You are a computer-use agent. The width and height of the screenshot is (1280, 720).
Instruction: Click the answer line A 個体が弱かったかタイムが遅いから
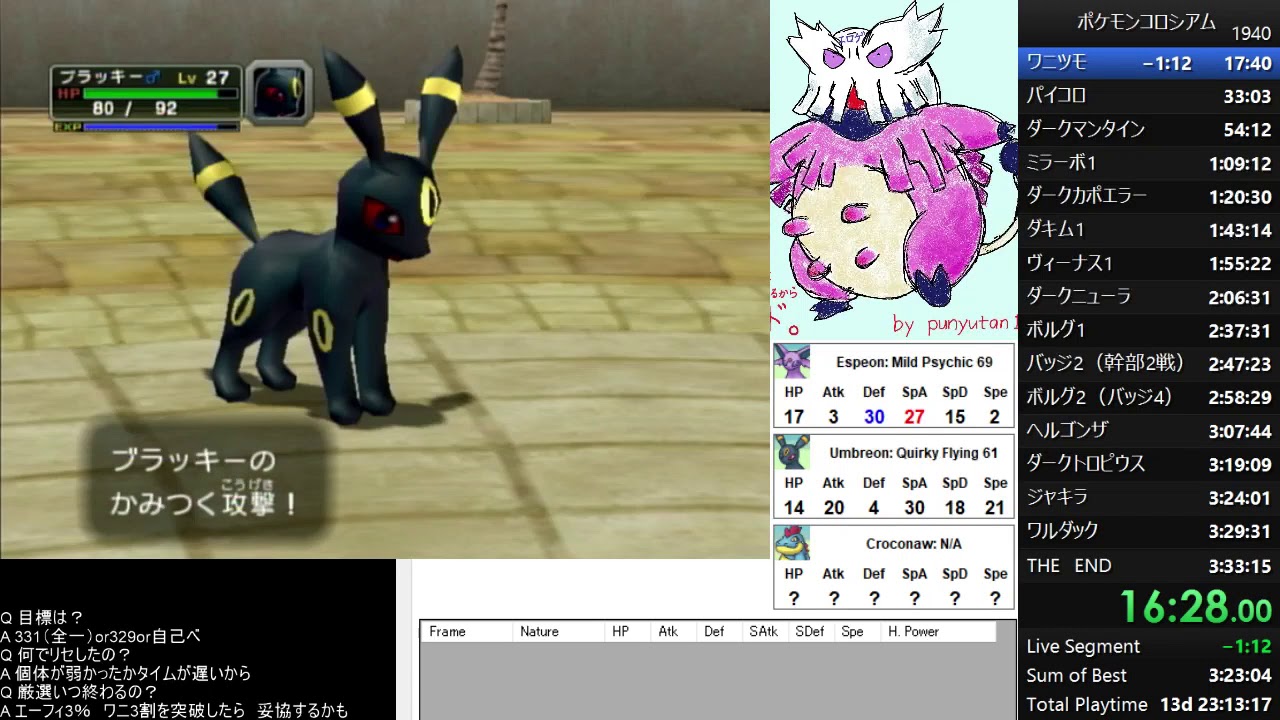coord(126,674)
